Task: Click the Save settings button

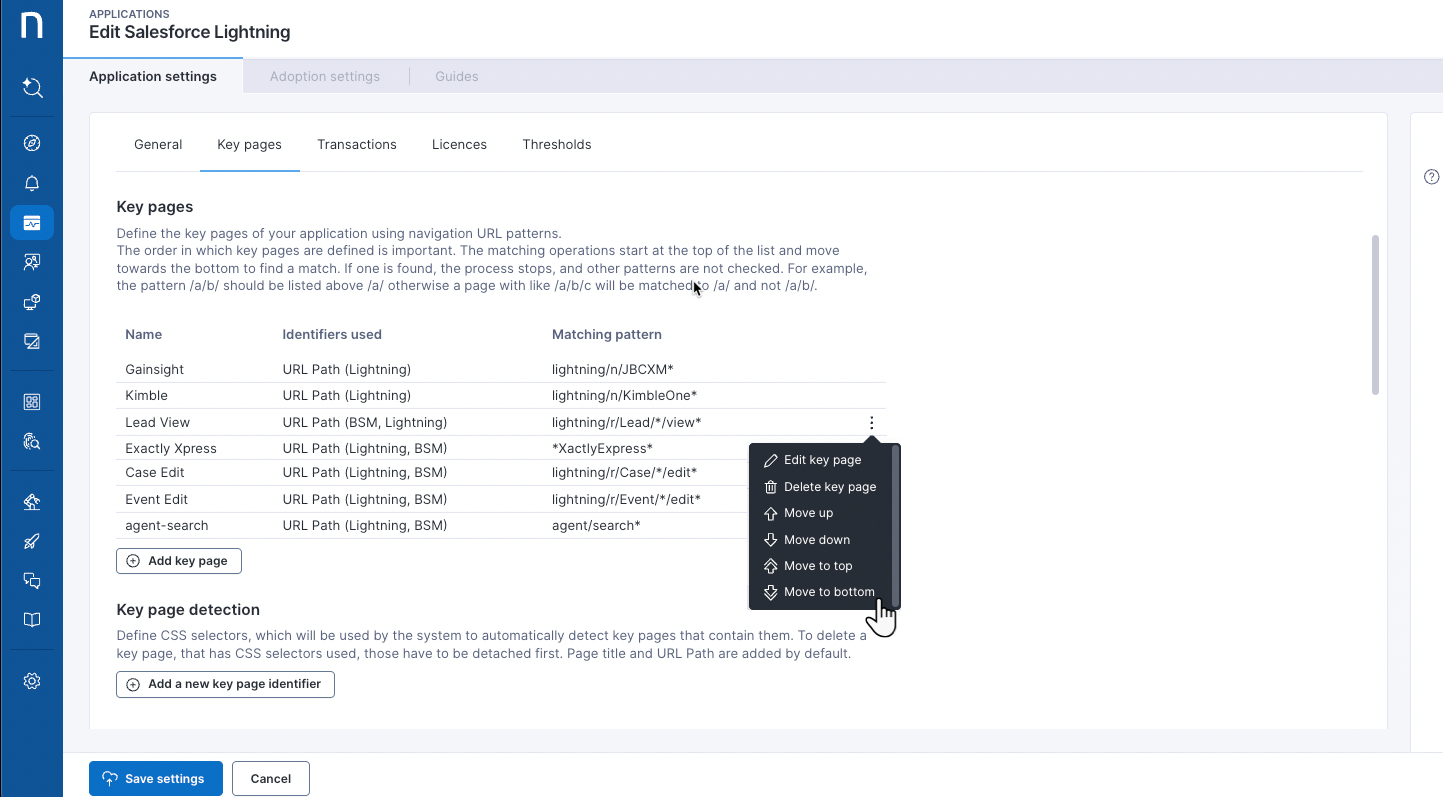Action: pos(156,779)
